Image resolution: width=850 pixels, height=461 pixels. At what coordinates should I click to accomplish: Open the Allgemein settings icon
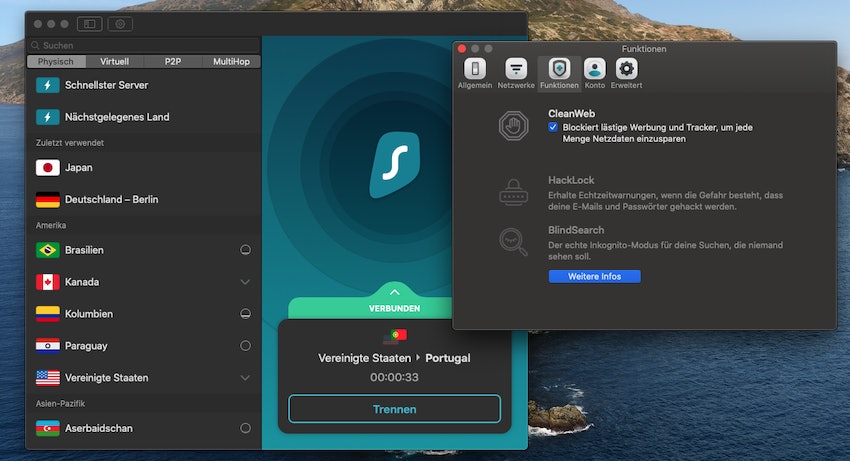click(x=475, y=69)
